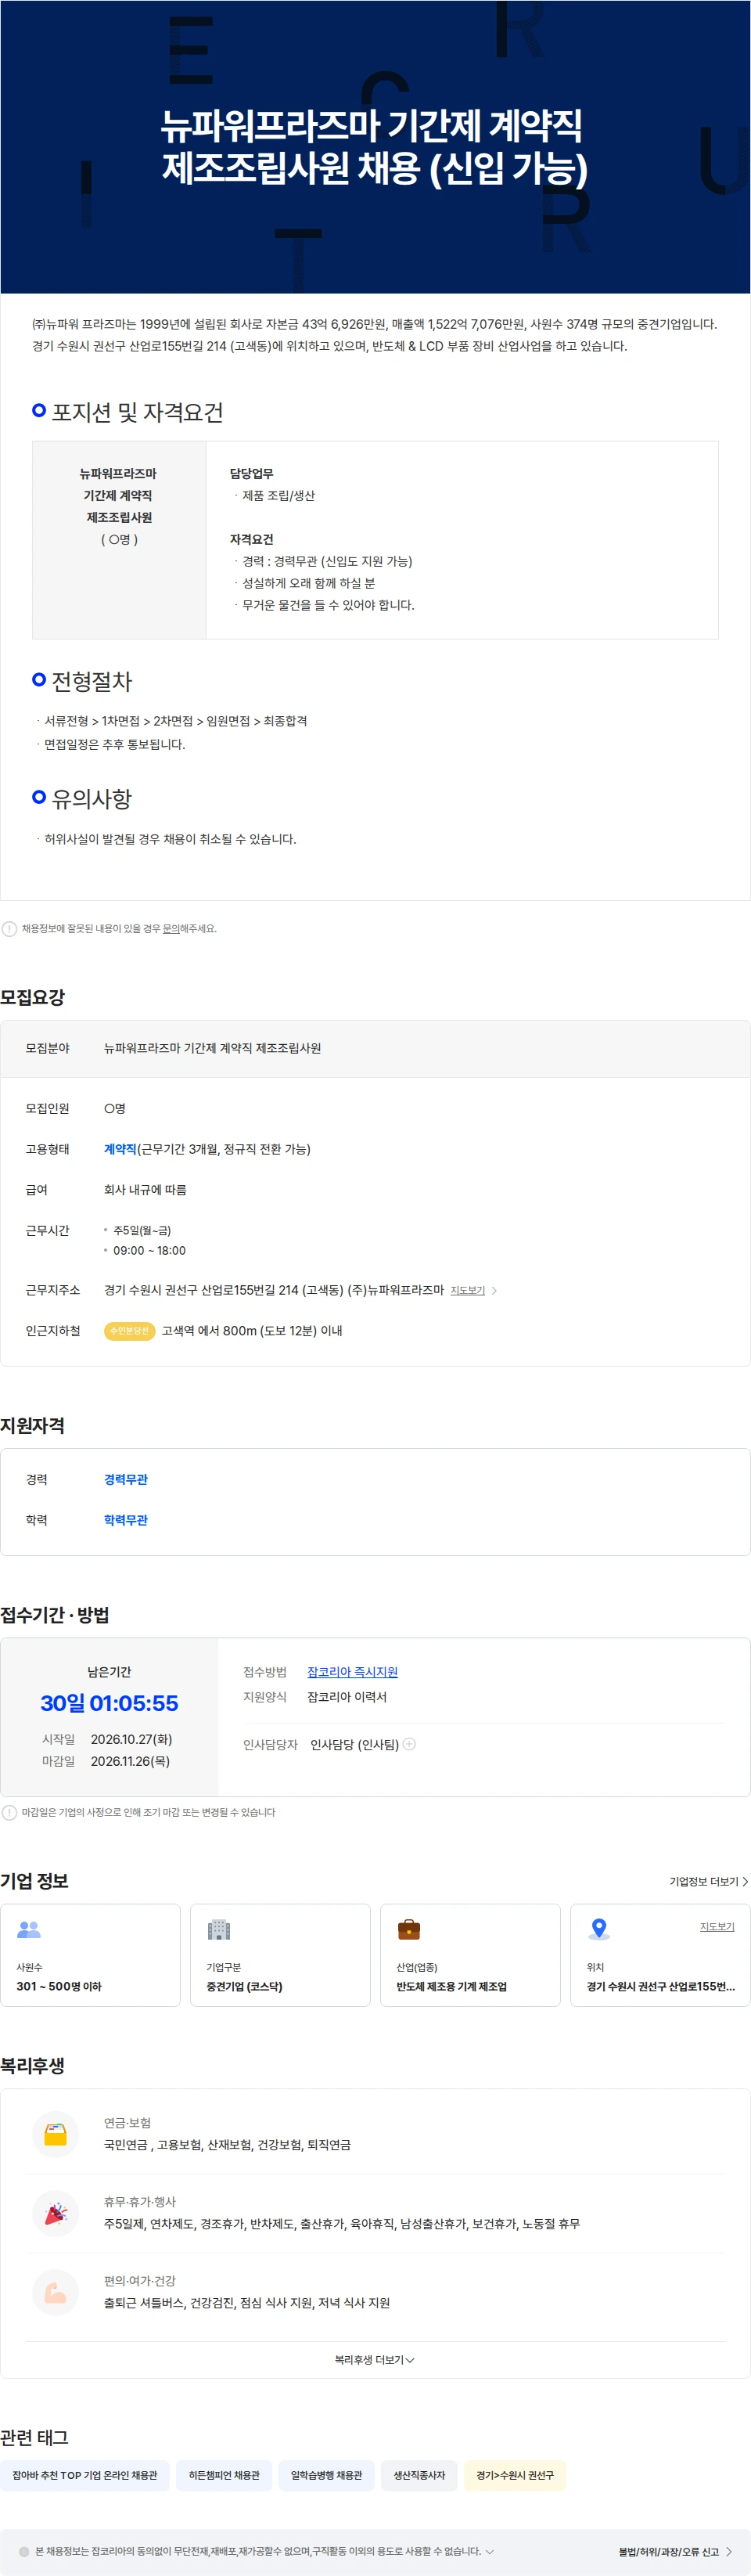751x2576 pixels.
Task: Click the 위치 map pin icon
Action: [x=599, y=1929]
